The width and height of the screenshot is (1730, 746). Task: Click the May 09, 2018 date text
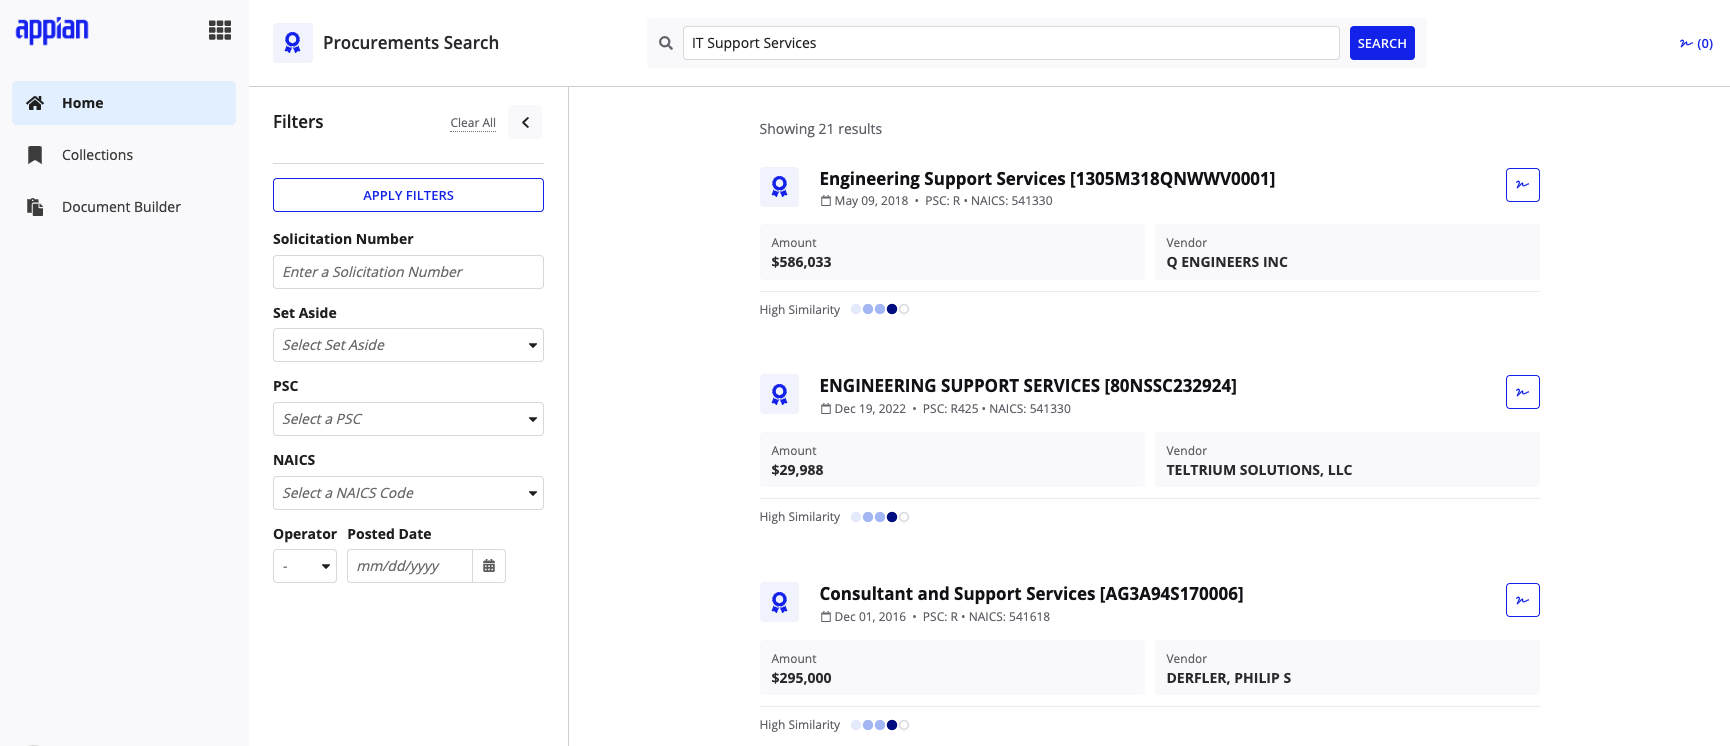(x=871, y=201)
